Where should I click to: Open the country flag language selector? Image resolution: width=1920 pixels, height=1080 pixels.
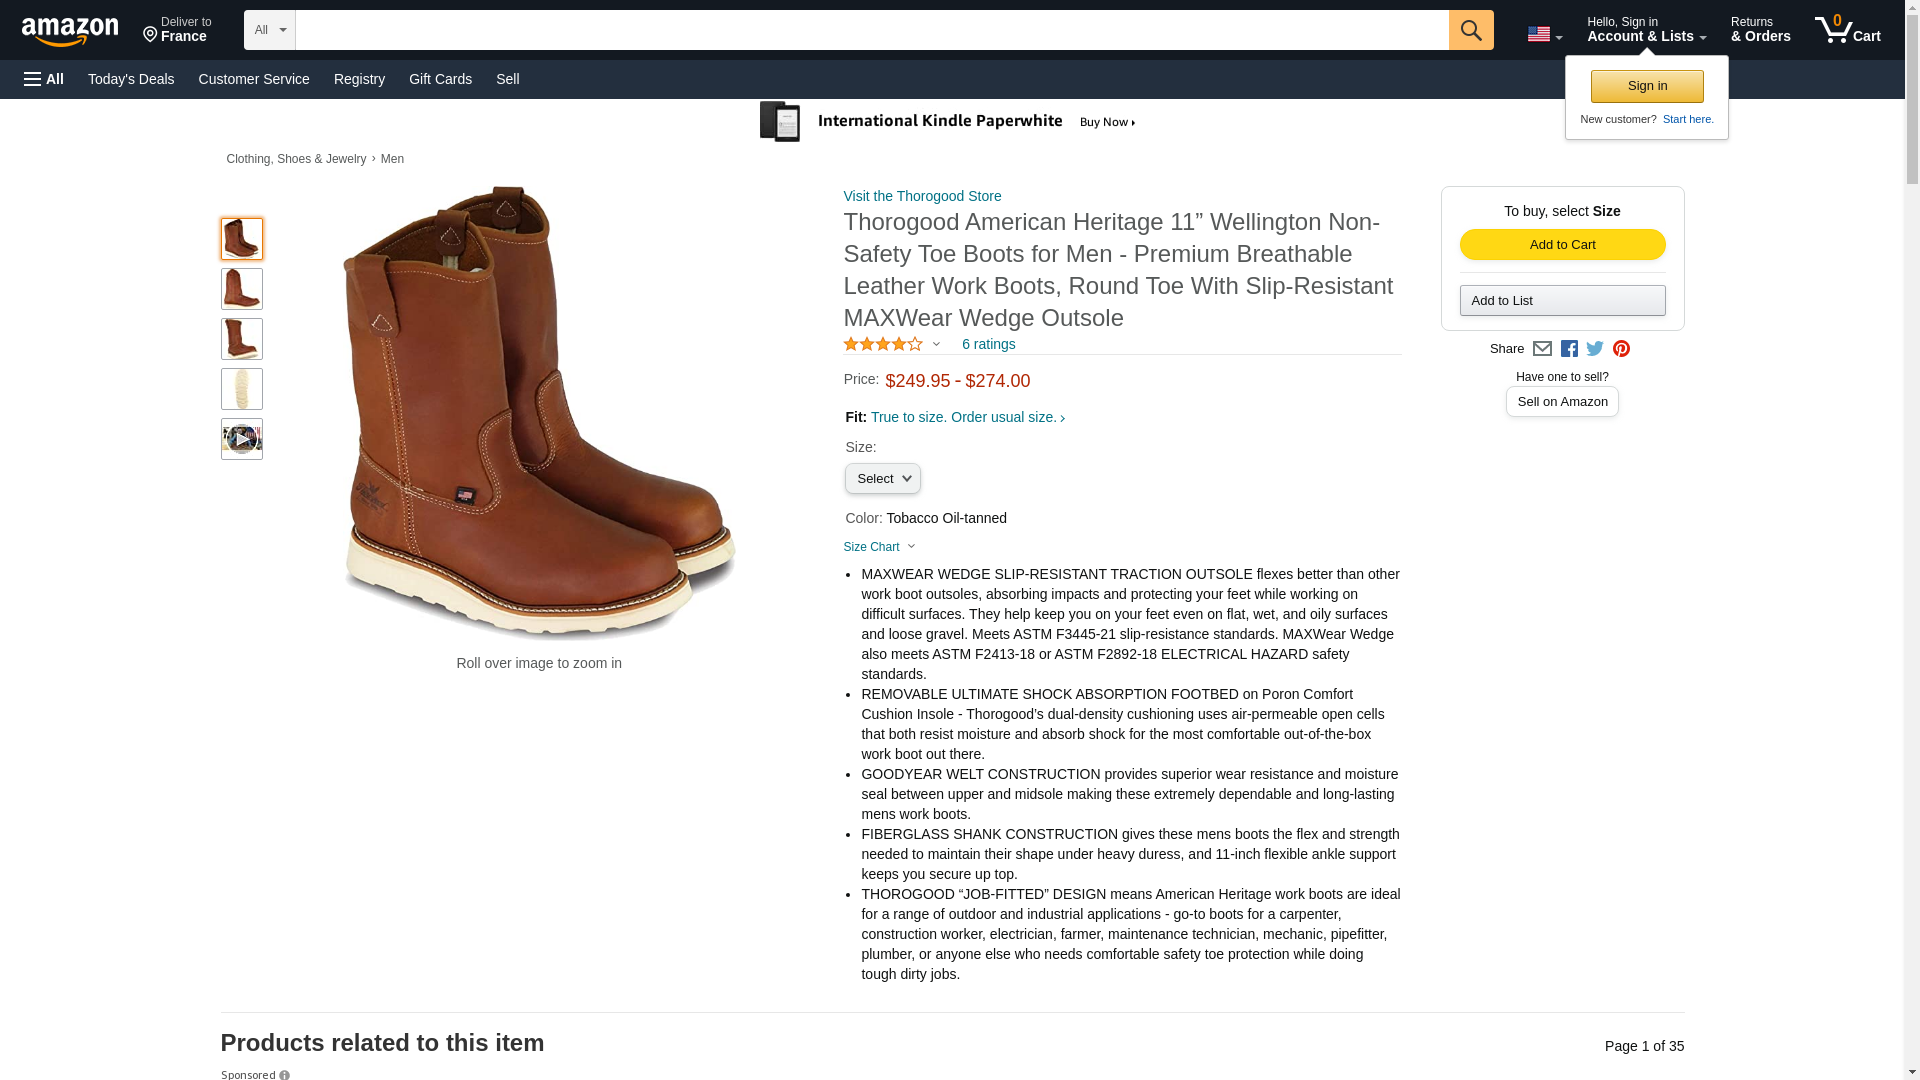click(1544, 34)
